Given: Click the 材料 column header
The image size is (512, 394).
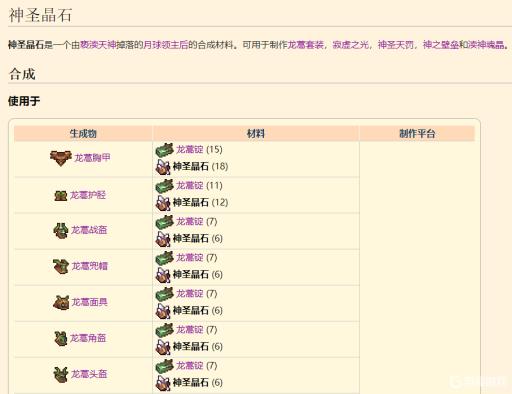Looking at the screenshot, I should 256,134.
